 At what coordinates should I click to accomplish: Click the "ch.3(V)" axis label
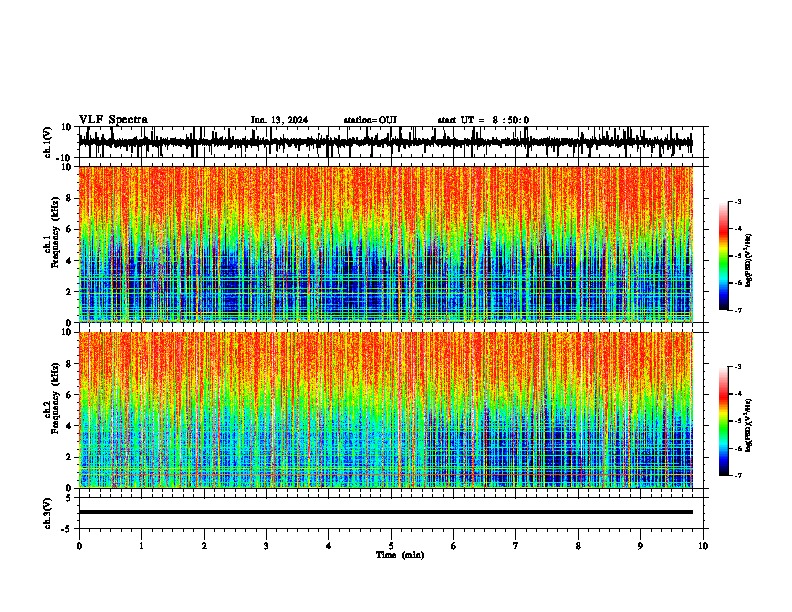48,514
